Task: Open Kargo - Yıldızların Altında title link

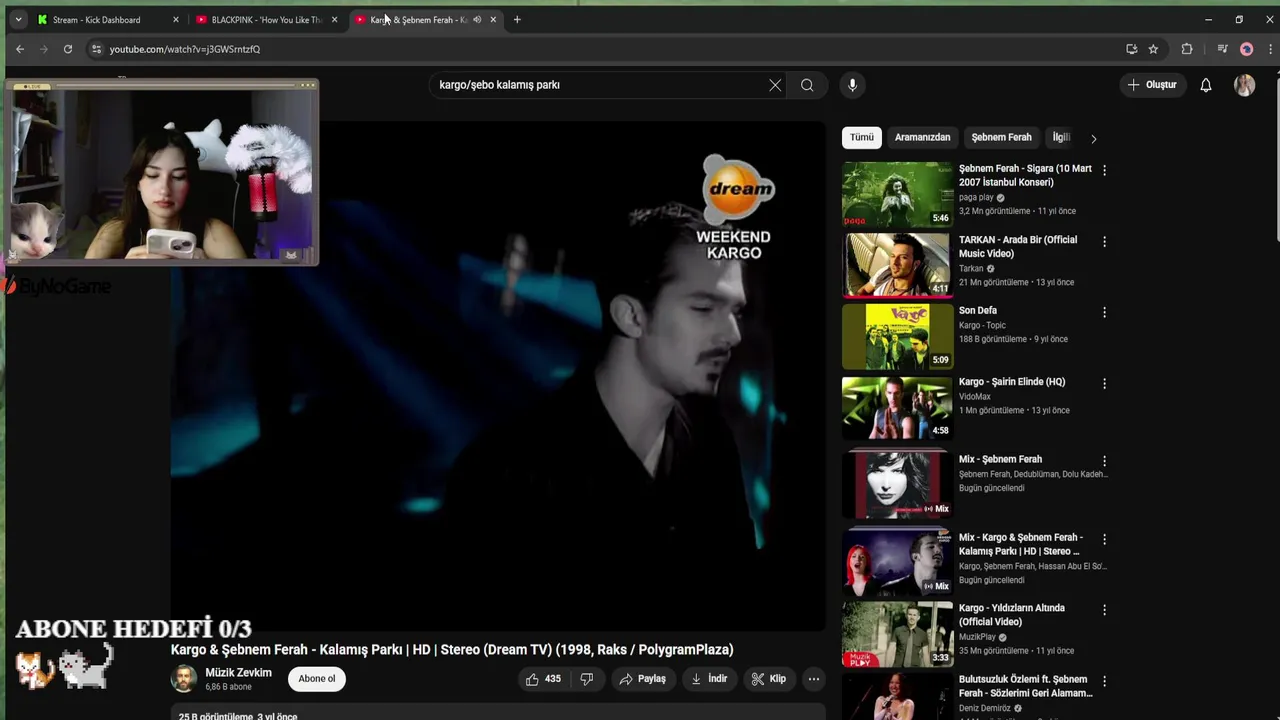Action: point(1012,615)
